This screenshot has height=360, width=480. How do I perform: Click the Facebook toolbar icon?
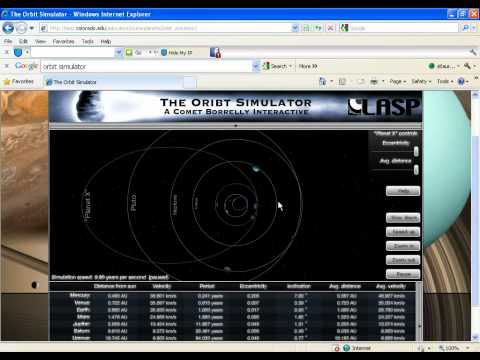pyautogui.click(x=215, y=53)
